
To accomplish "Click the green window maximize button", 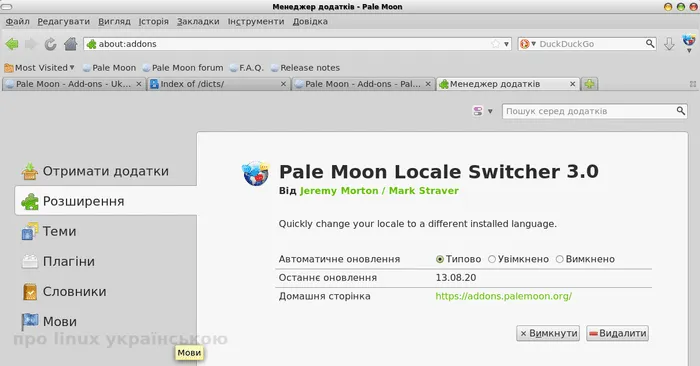I will point(681,7).
